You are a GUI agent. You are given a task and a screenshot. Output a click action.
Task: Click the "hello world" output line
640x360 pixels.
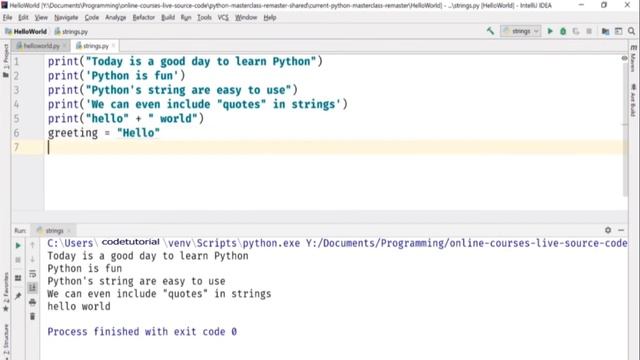click(x=79, y=306)
